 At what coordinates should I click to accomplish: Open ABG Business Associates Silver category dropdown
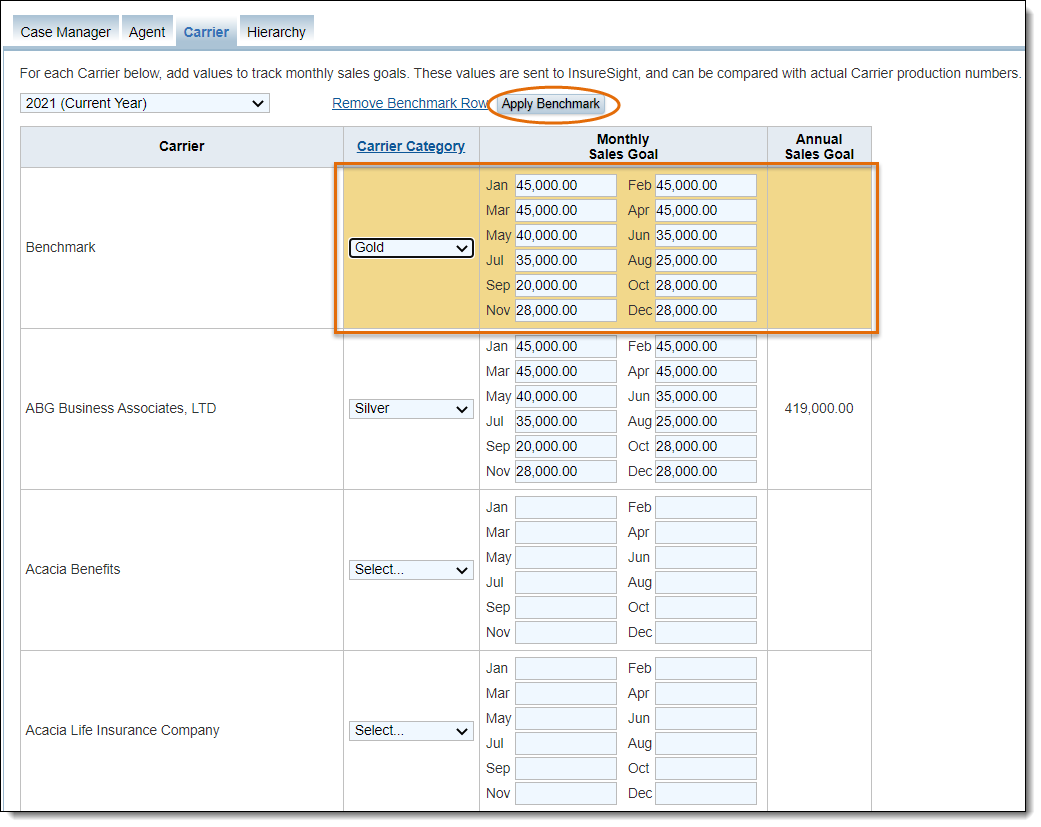pyautogui.click(x=411, y=408)
